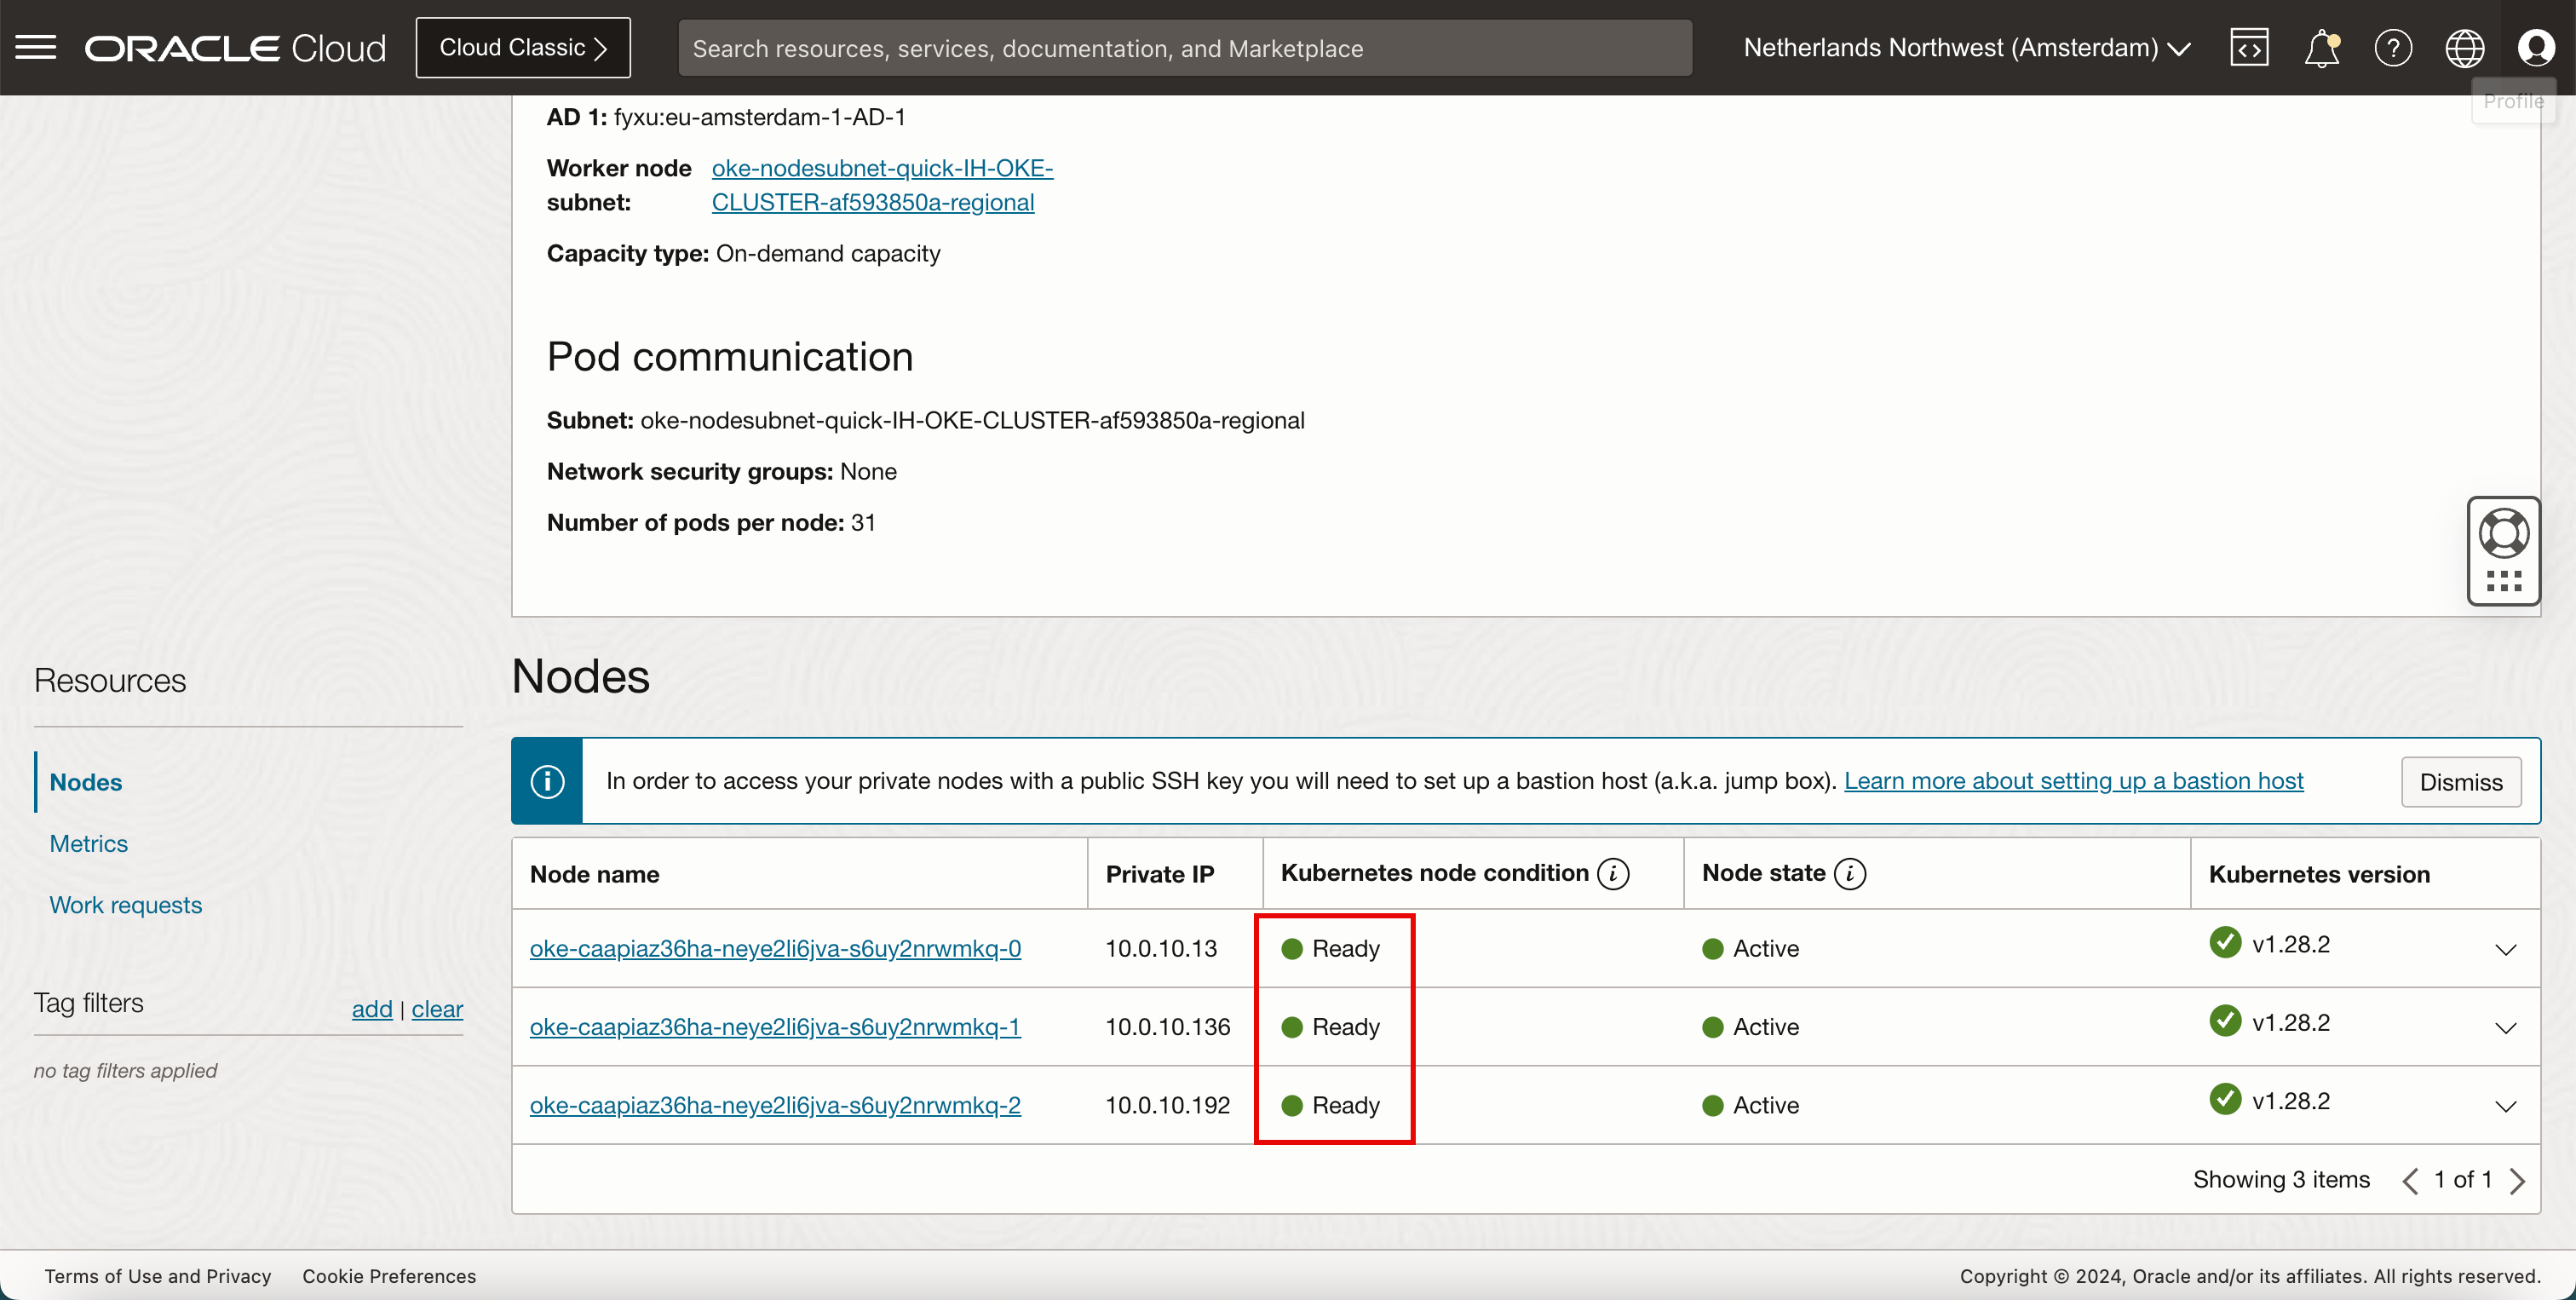Open the Profile avatar menu
Image resolution: width=2576 pixels, height=1300 pixels.
[x=2536, y=47]
